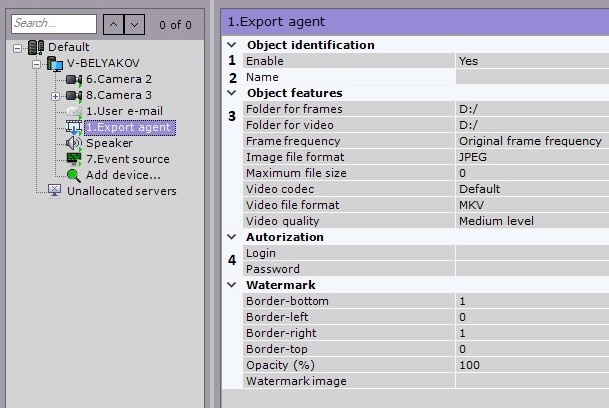Click the Add device magnifier icon
The image size is (609, 408).
point(74,175)
